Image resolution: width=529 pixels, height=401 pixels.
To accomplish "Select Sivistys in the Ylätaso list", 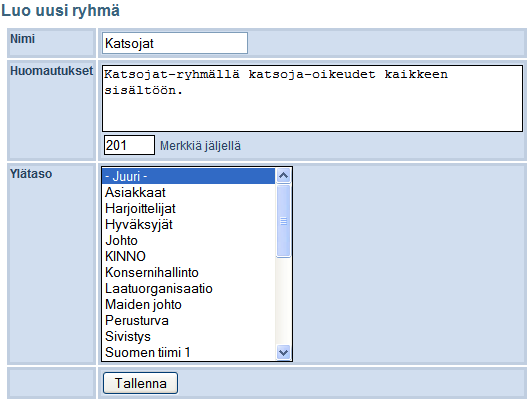I will tap(189, 336).
